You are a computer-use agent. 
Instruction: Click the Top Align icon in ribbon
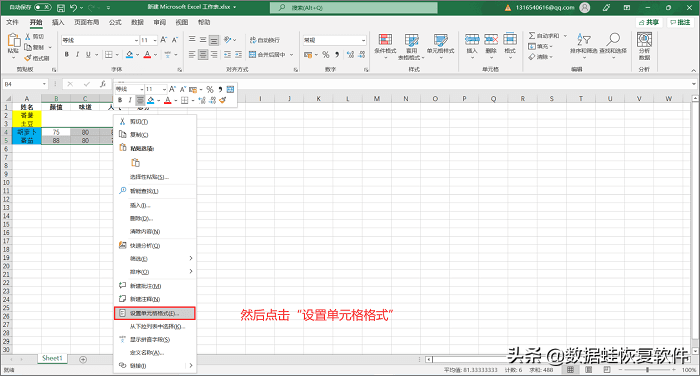[192, 40]
